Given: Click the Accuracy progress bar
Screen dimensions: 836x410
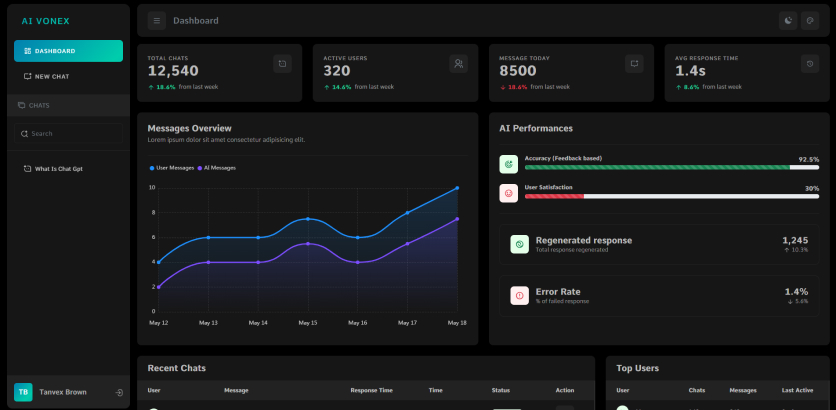Looking at the screenshot, I should click(x=672, y=167).
